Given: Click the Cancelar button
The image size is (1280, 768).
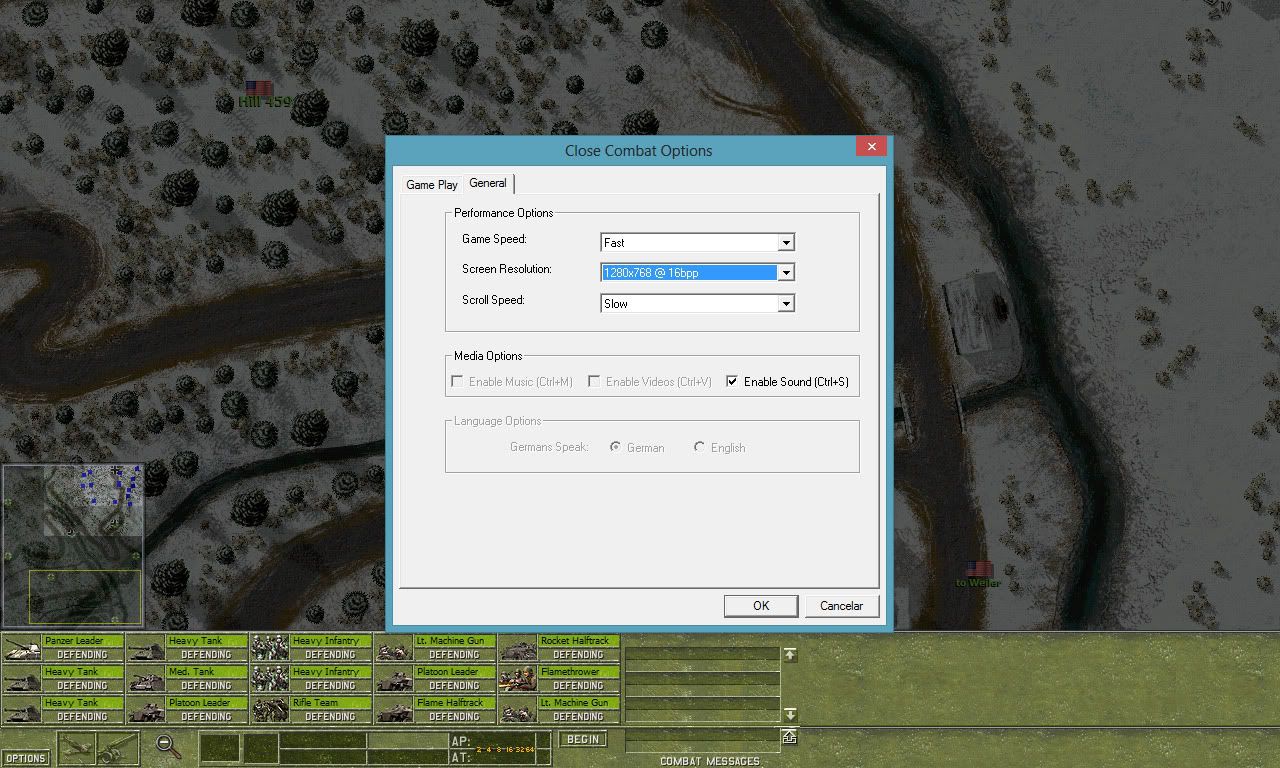Looking at the screenshot, I should pyautogui.click(x=841, y=605).
